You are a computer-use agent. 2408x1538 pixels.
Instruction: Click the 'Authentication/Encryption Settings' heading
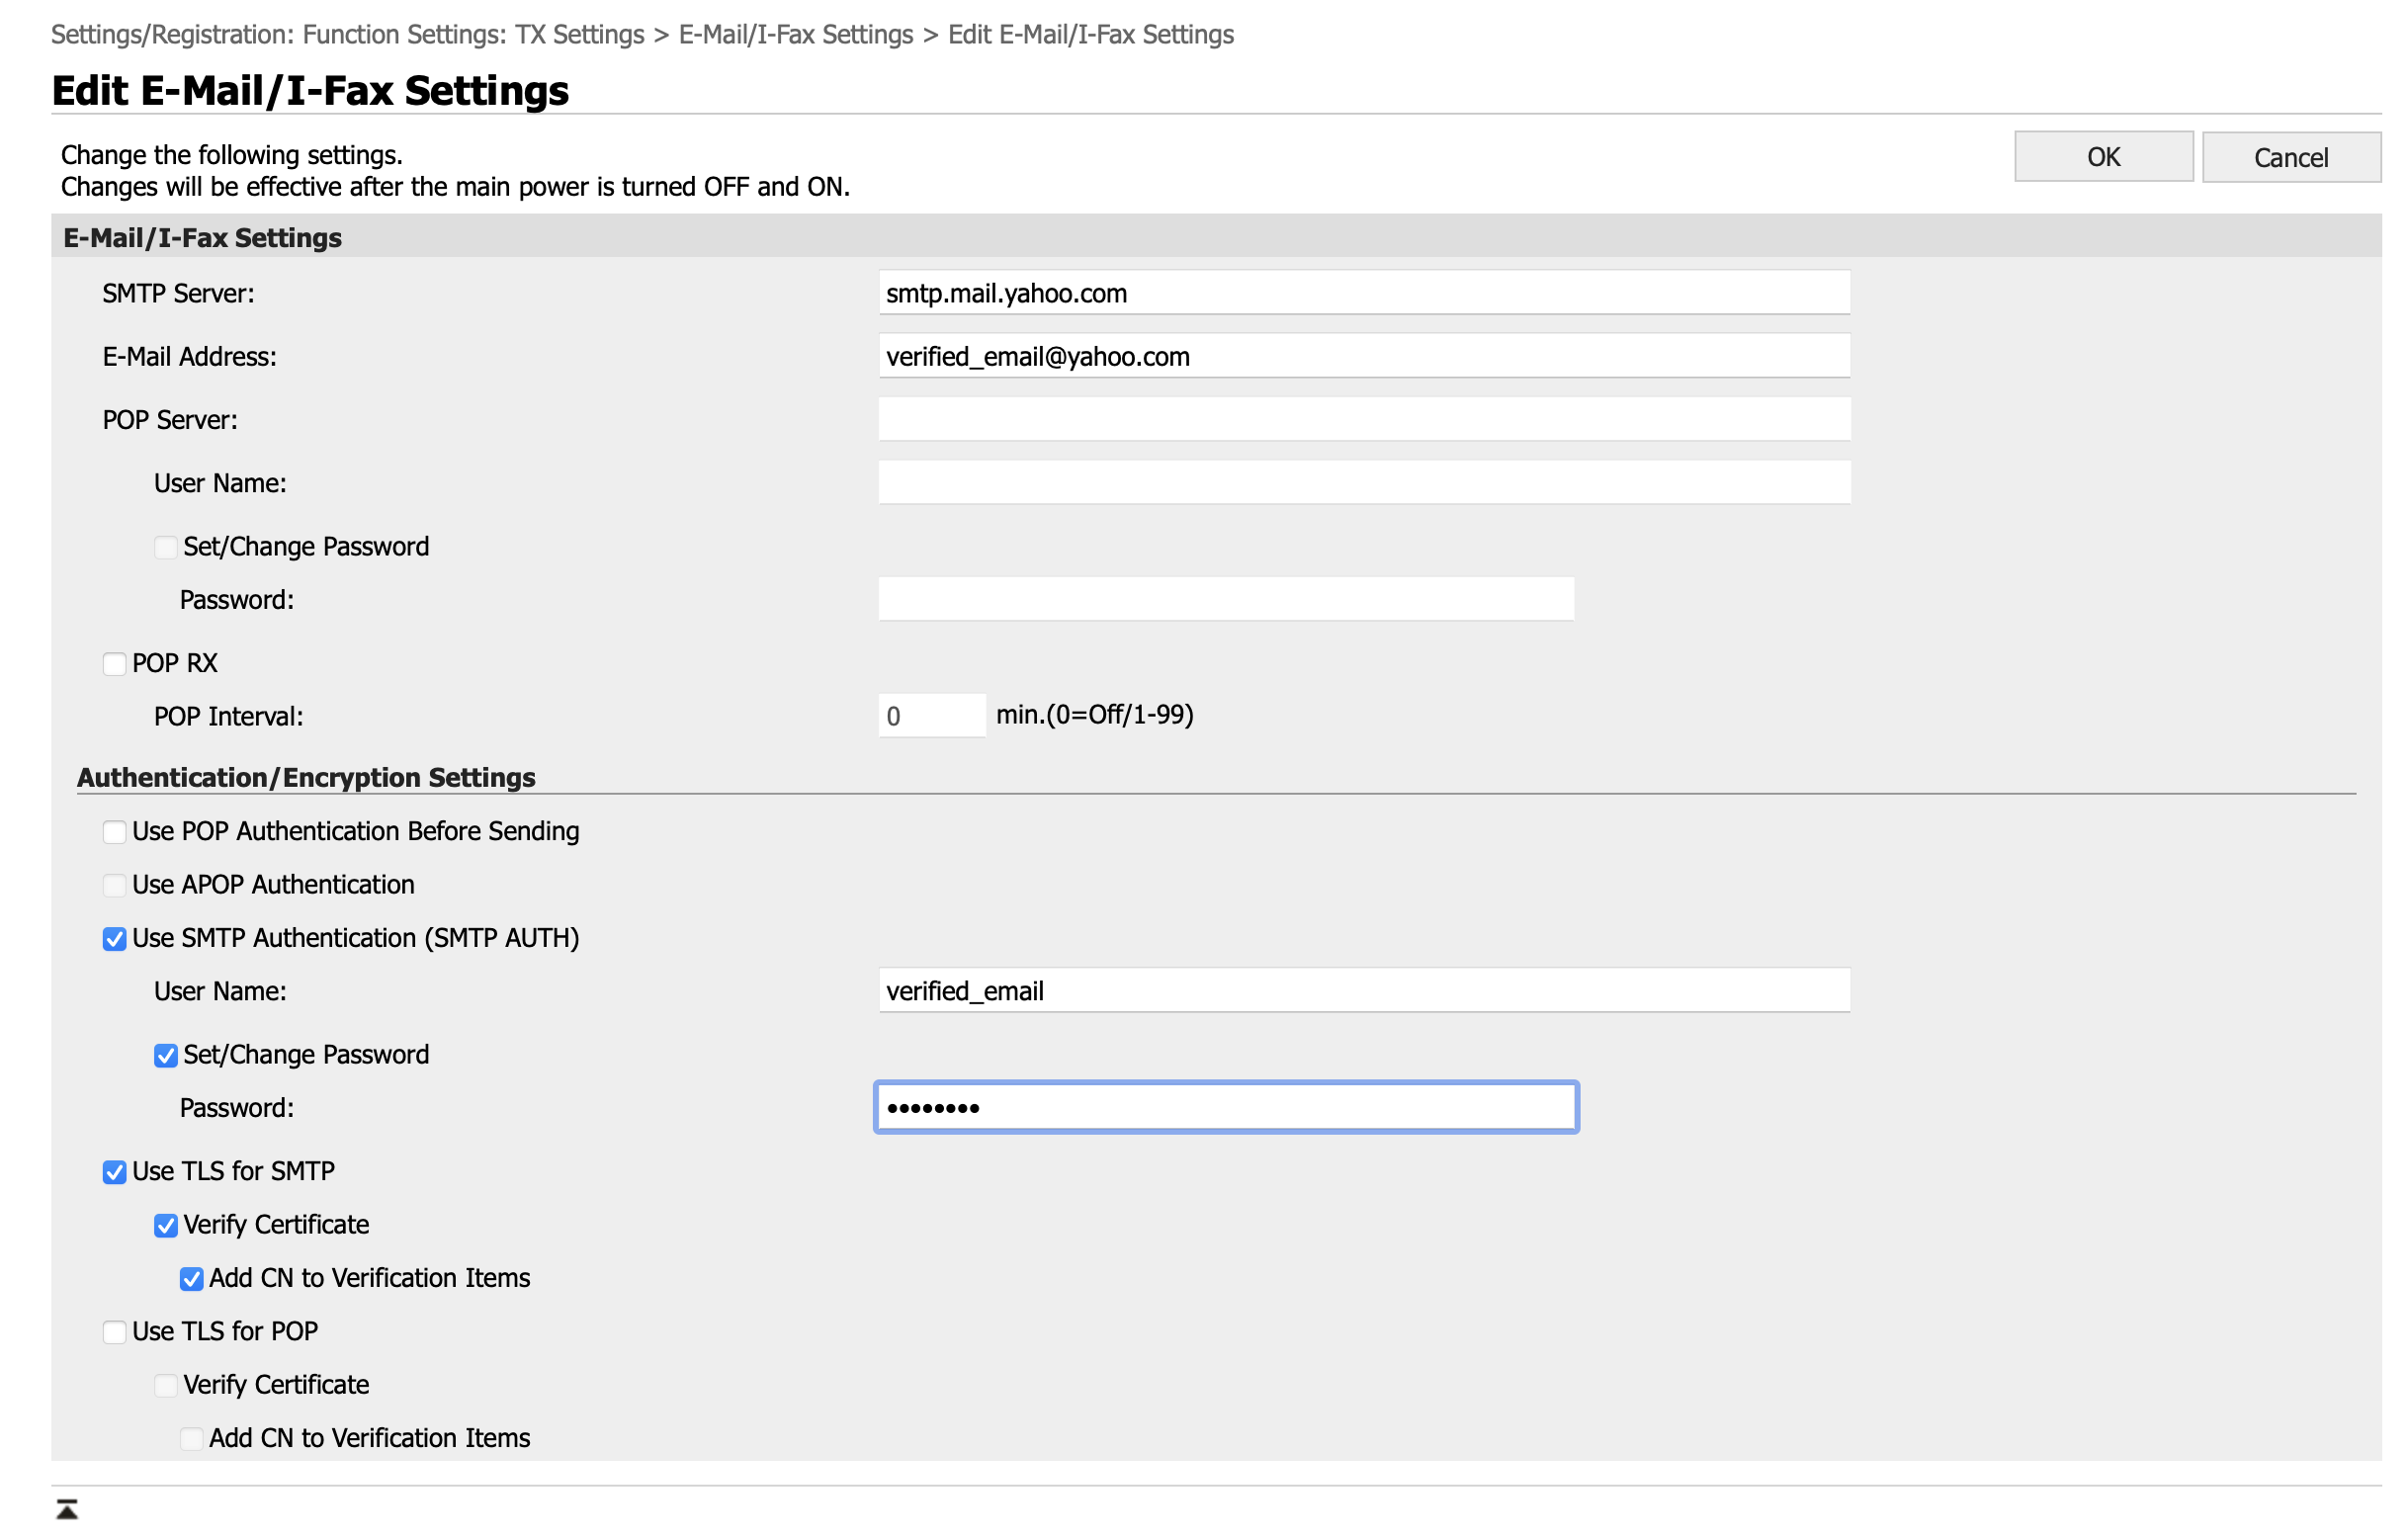306,777
